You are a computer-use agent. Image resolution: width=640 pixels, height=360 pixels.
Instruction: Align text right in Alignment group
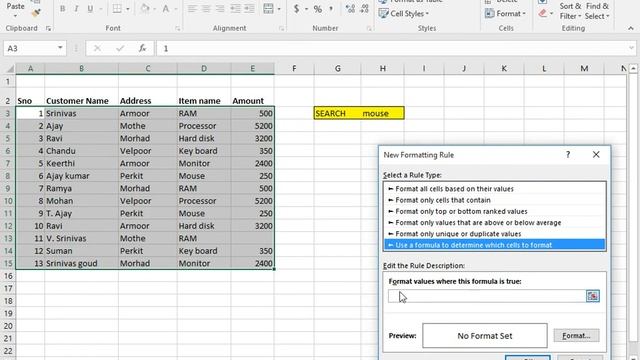point(220,9)
